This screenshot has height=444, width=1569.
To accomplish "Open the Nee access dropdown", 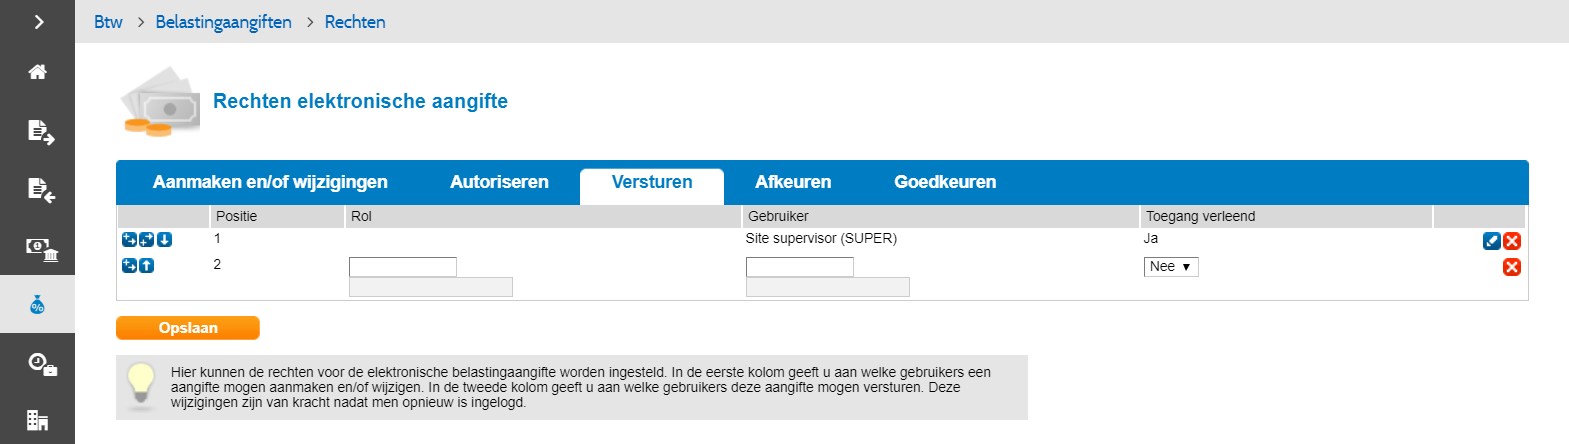I will [1171, 267].
